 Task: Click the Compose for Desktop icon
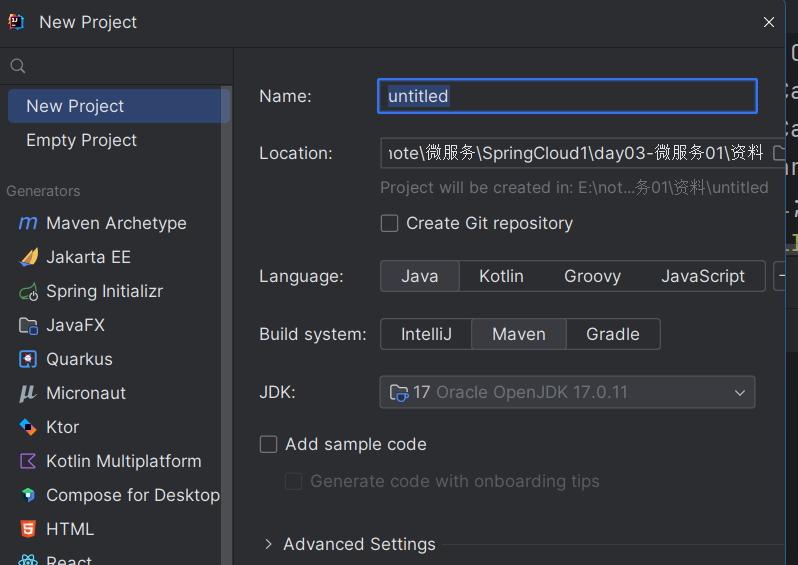coord(28,495)
